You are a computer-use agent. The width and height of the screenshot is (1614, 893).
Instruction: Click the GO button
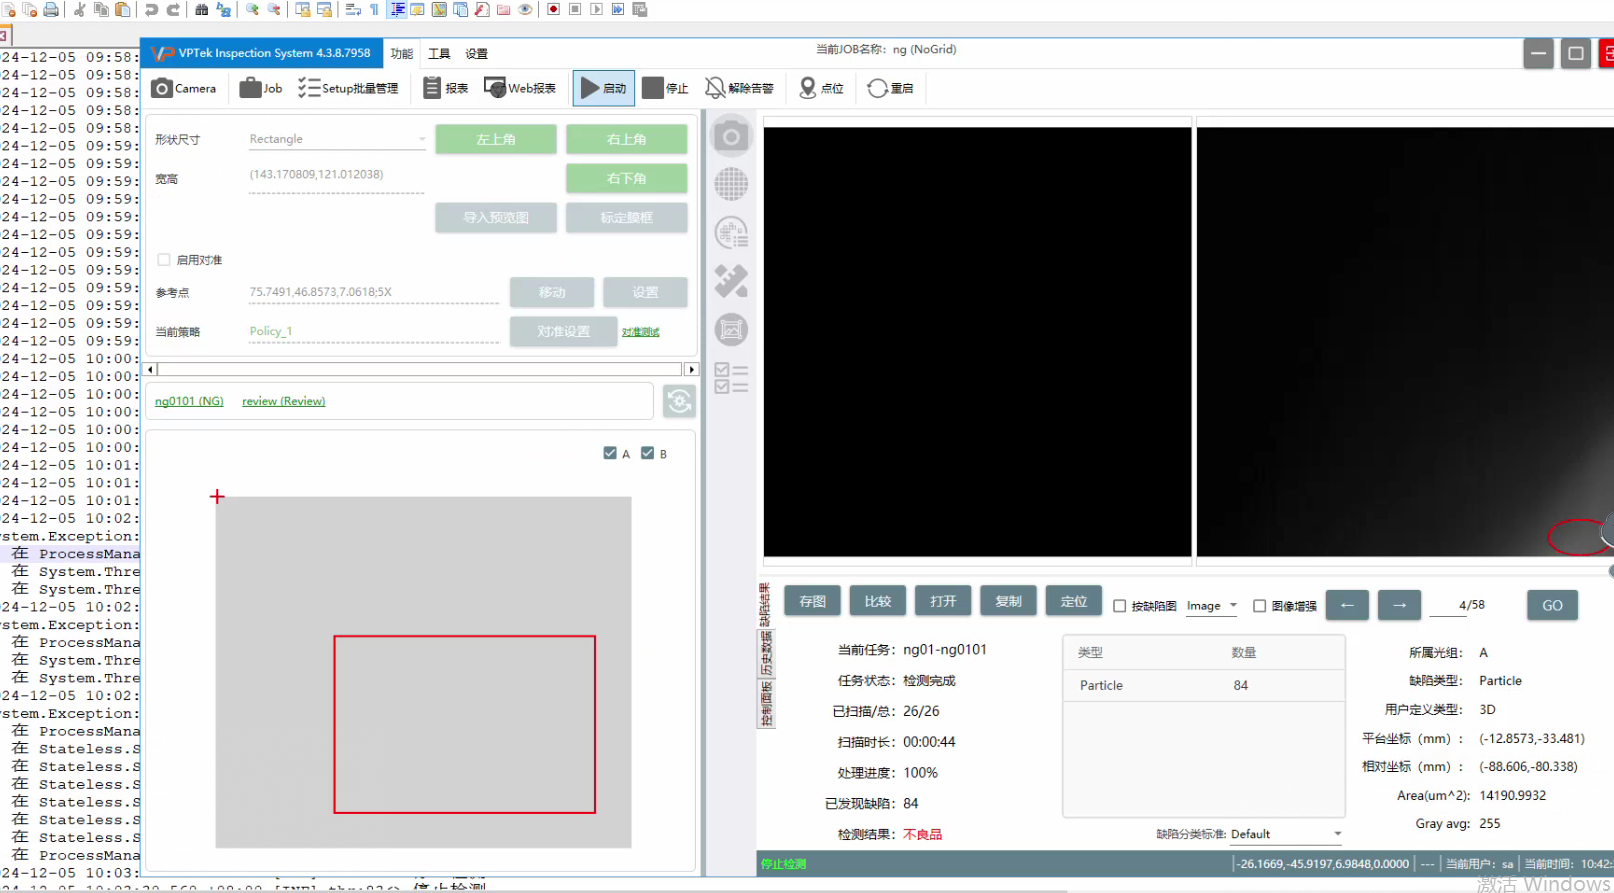coord(1552,605)
